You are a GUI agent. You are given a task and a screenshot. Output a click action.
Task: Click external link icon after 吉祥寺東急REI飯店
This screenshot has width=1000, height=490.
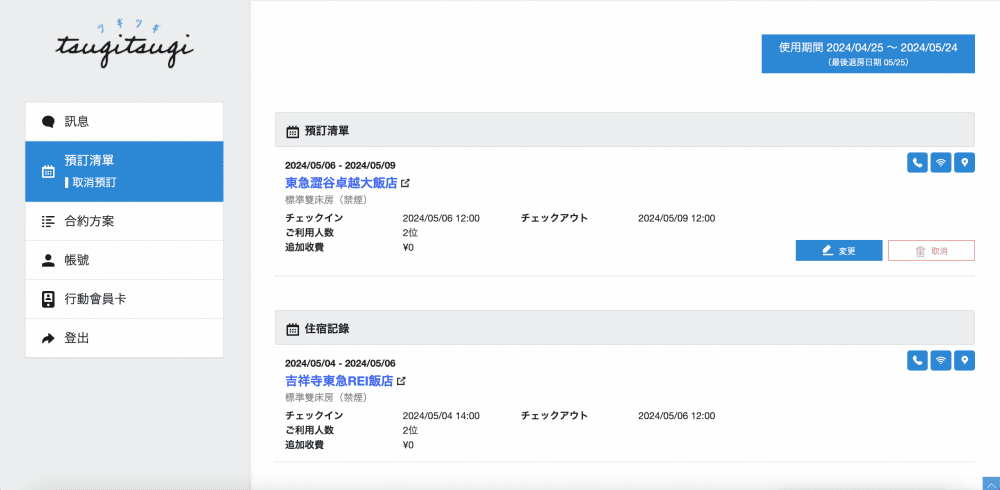pos(401,381)
